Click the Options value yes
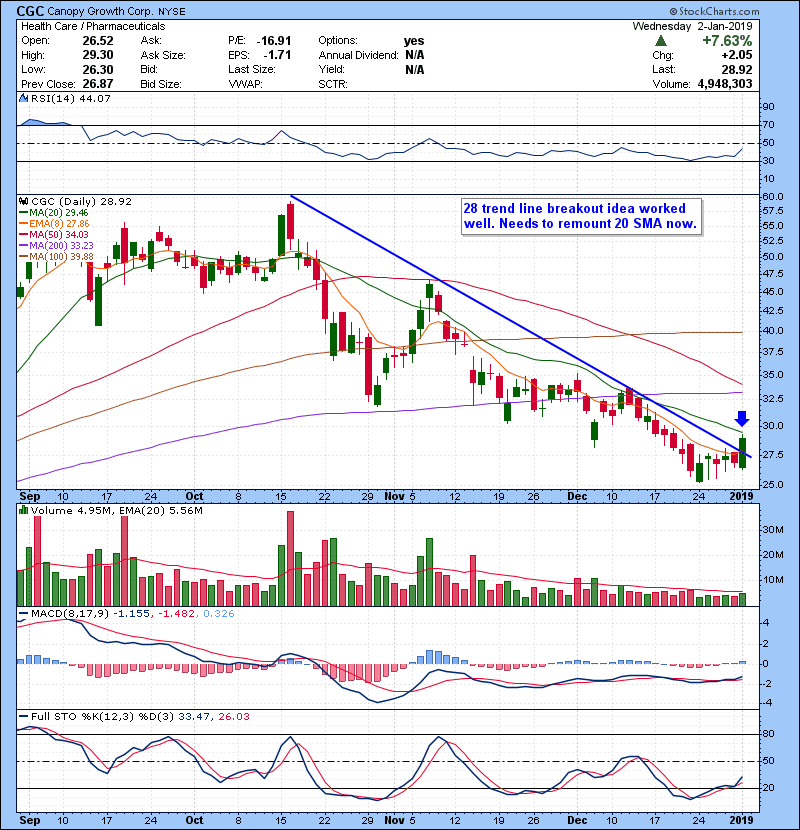This screenshot has width=800, height=830. (x=414, y=41)
